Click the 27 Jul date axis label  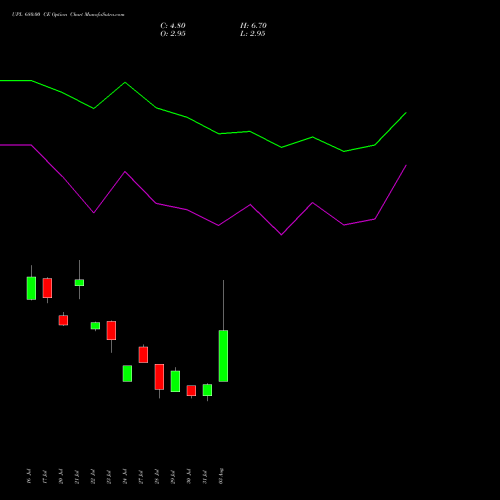(141, 476)
